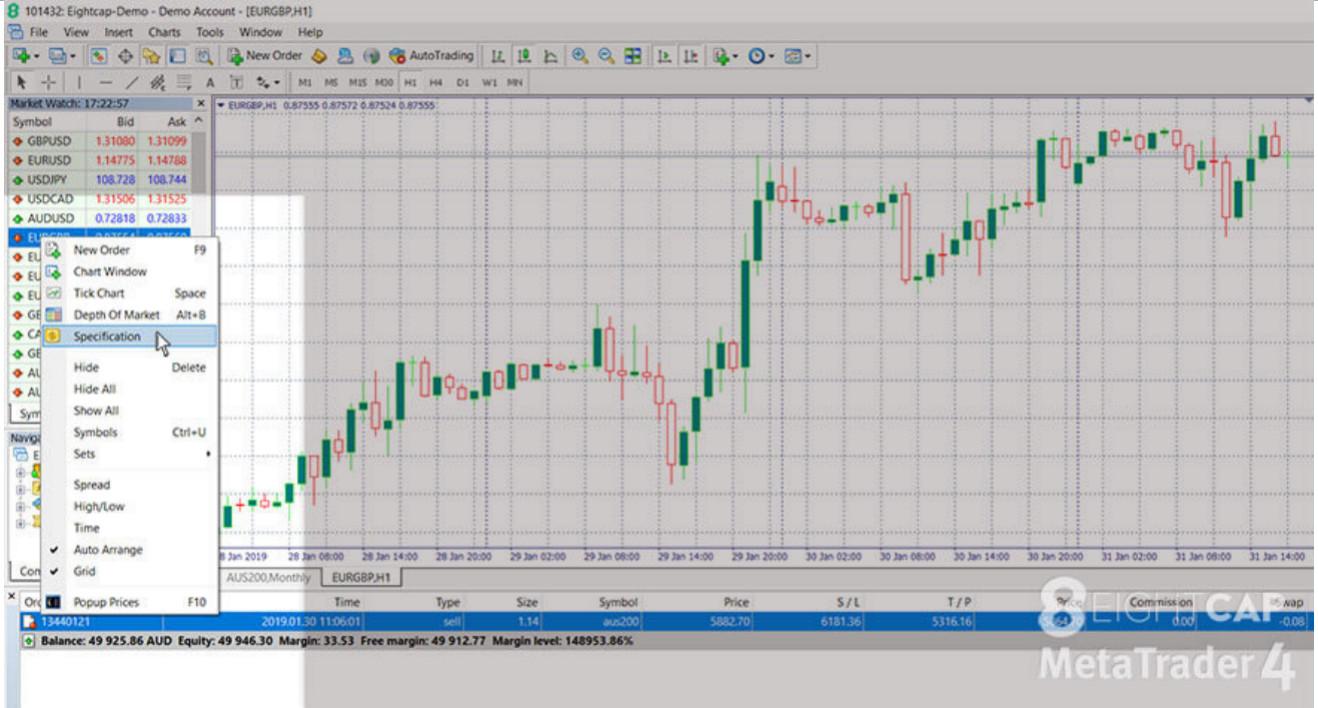
Task: Select the H4 timeframe button
Action: (436, 83)
